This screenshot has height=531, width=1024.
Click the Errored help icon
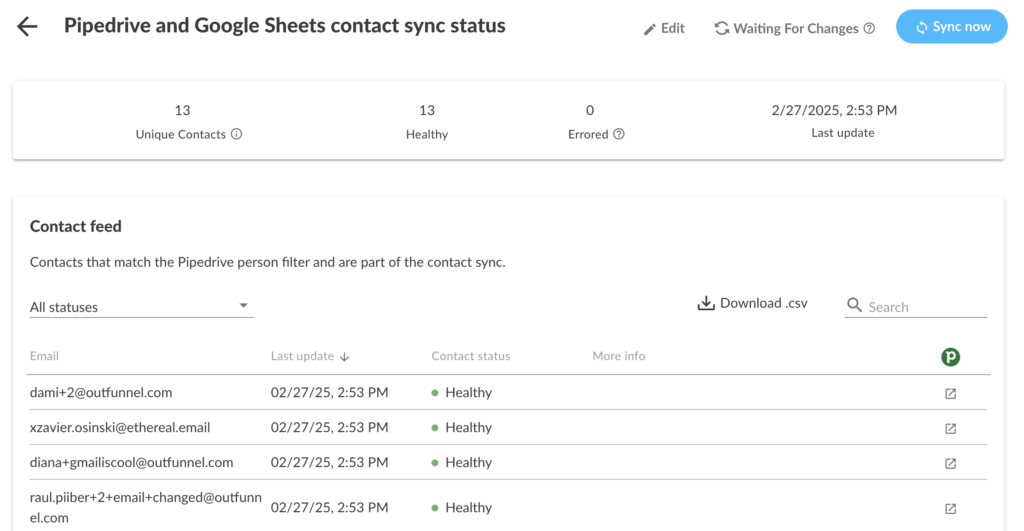click(x=619, y=134)
